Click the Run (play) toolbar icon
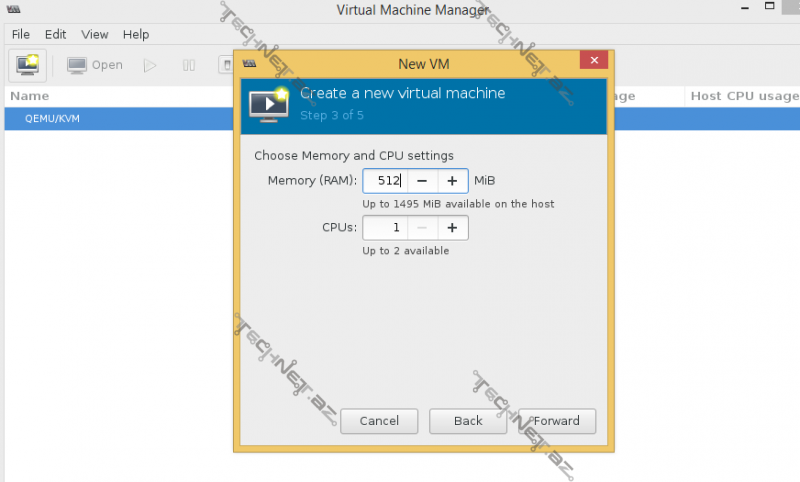The image size is (800, 482). (x=149, y=65)
